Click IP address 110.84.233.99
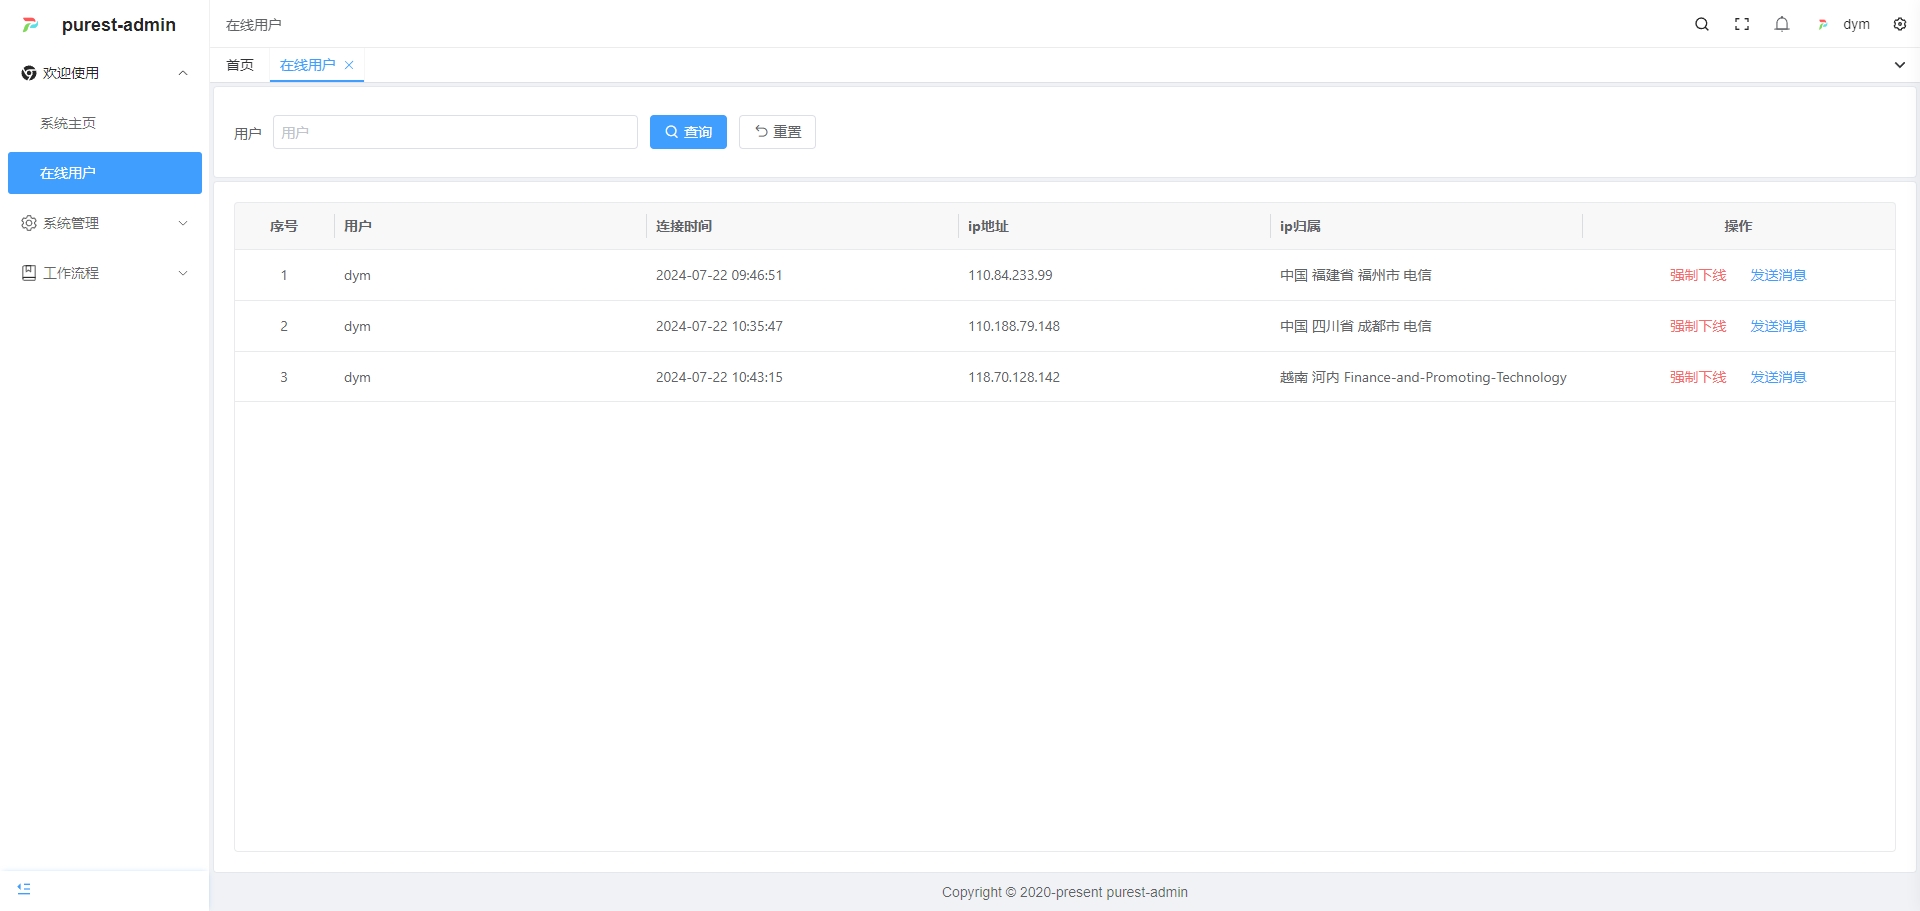This screenshot has width=1920, height=911. [x=1010, y=275]
